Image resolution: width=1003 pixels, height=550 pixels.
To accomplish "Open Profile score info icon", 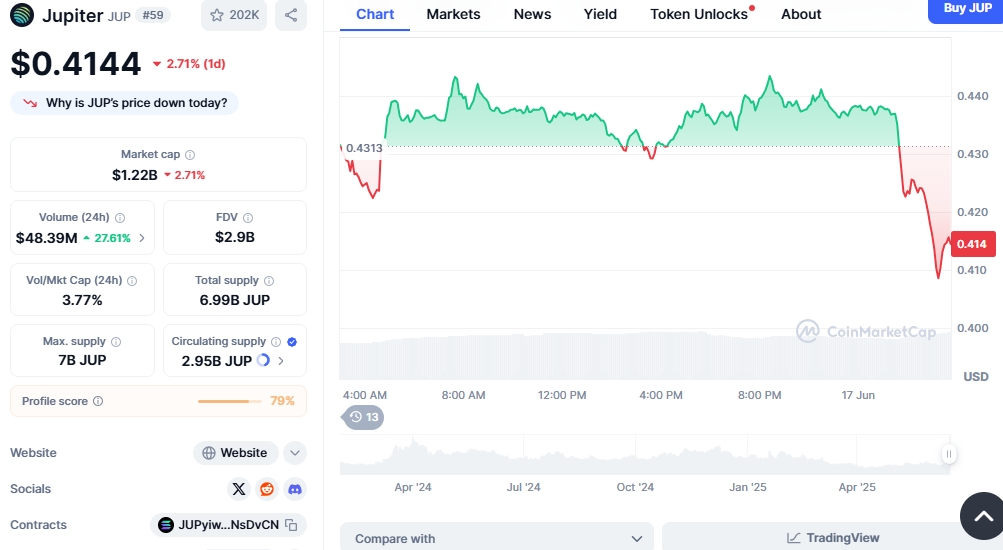I will 98,401.
